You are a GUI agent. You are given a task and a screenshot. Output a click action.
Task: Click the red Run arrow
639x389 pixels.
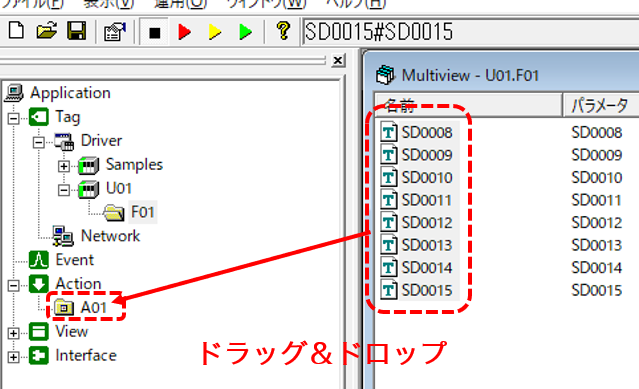[x=184, y=32]
